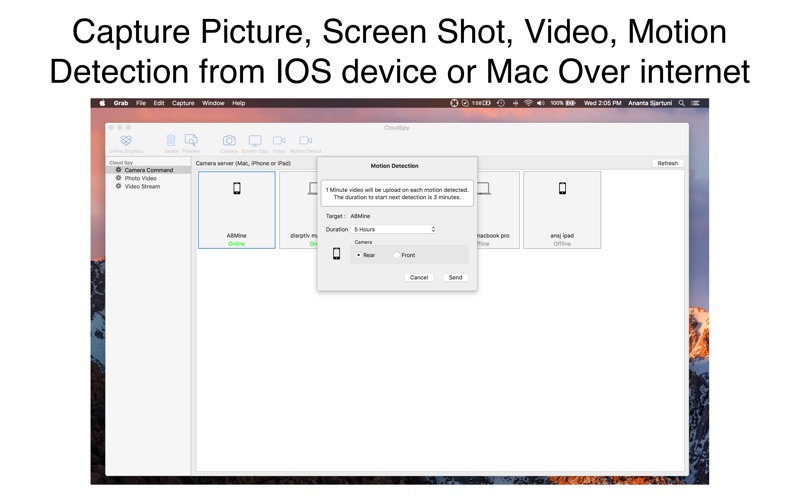Open the Preview toolbar icon
Viewport: 800px width, 500px height.
tap(191, 140)
